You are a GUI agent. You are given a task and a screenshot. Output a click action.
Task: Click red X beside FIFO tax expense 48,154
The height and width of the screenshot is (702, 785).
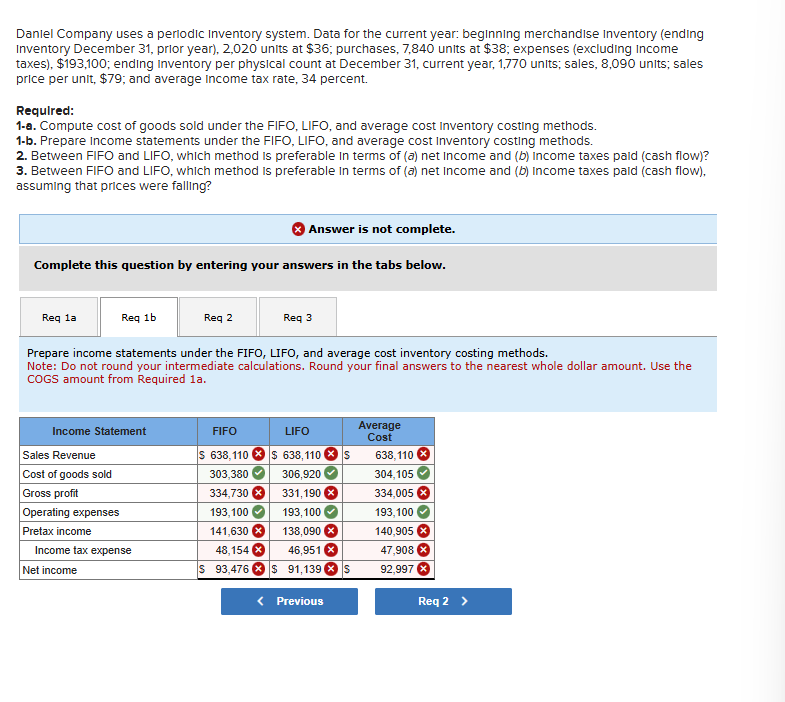[258, 550]
